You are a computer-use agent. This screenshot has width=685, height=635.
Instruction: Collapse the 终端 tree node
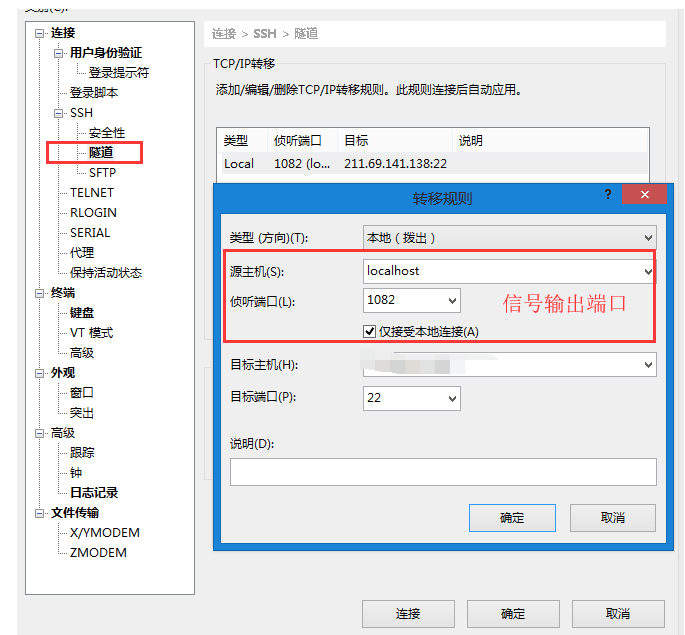tap(40, 293)
